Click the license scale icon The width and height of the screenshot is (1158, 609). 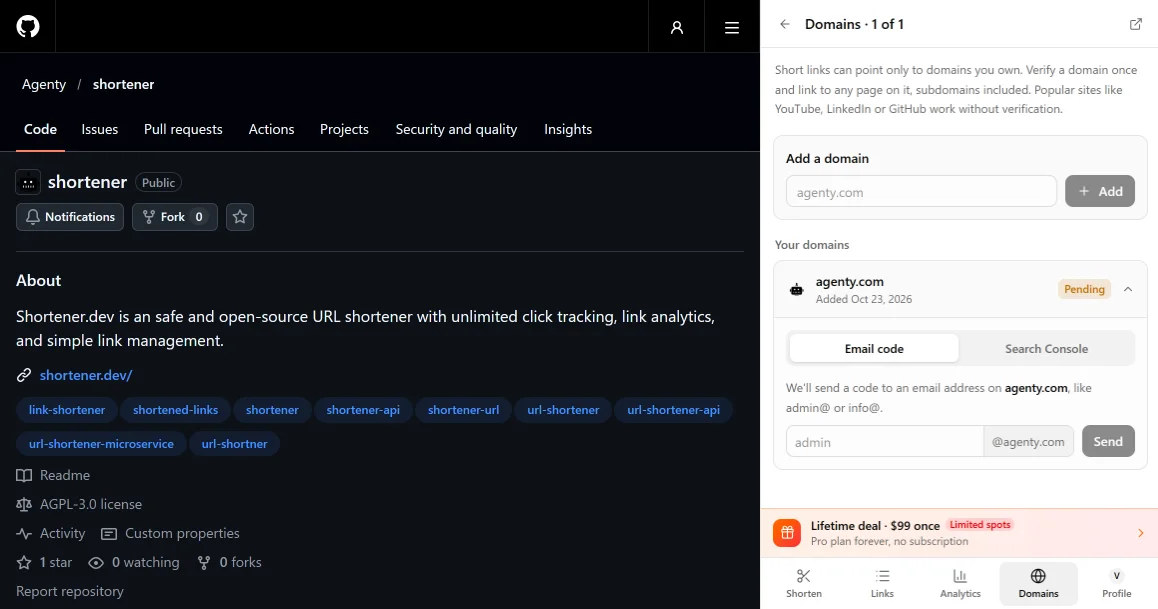(24, 504)
